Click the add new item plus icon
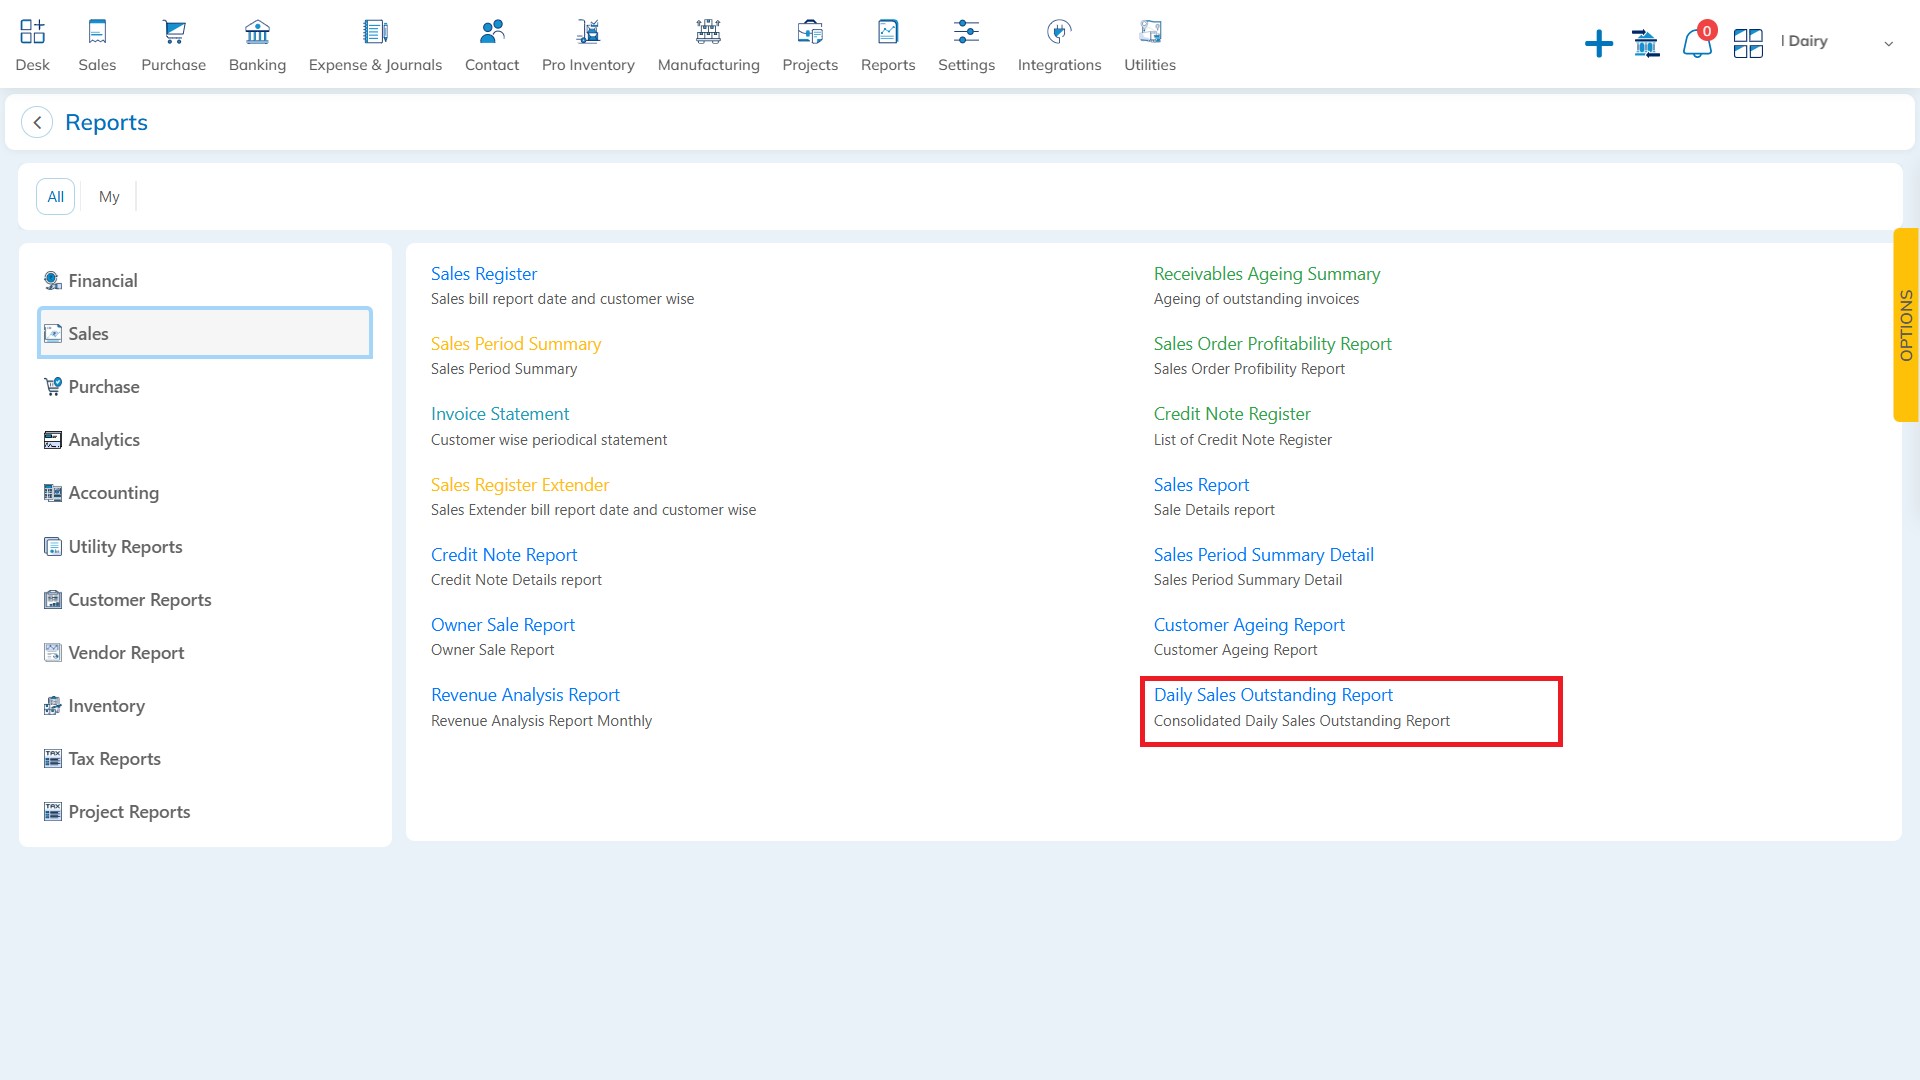This screenshot has width=1920, height=1080. point(1598,42)
